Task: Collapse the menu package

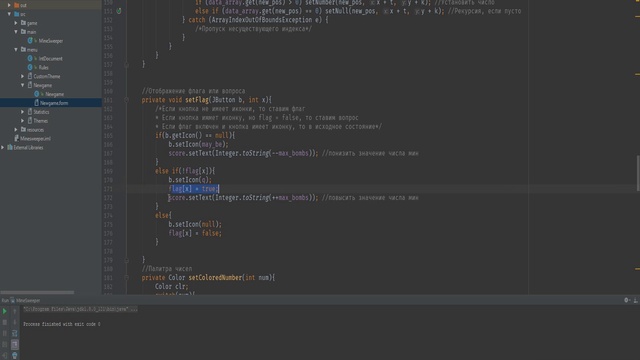Action: pos(16,49)
